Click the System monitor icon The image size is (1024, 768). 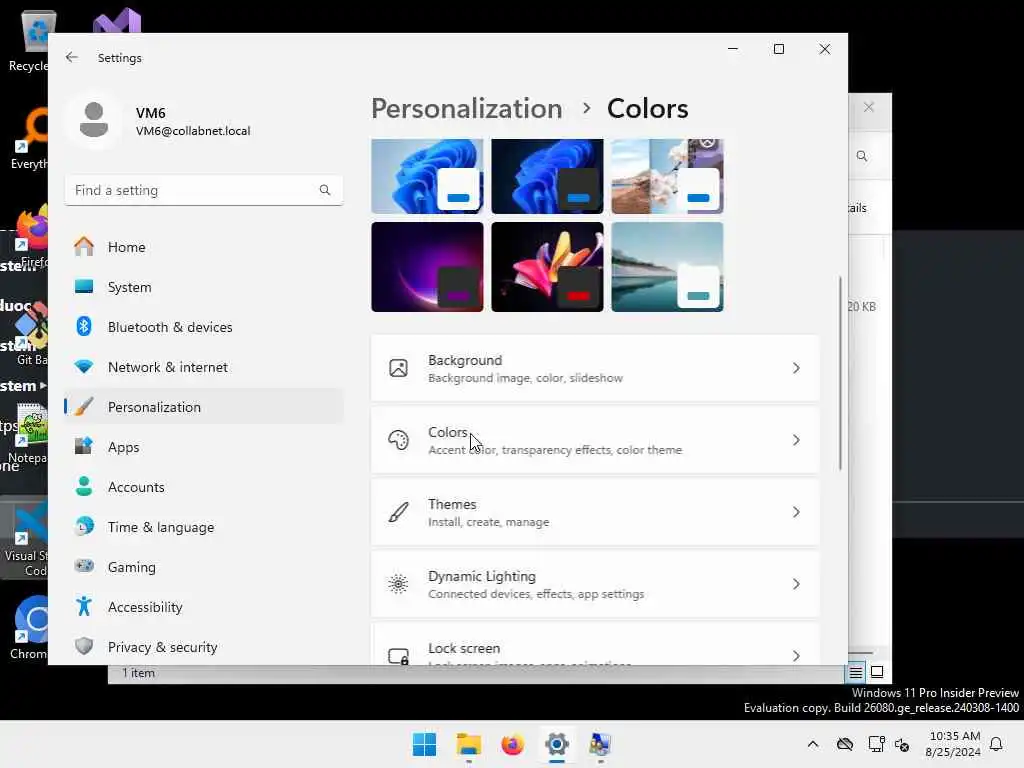coord(84,287)
